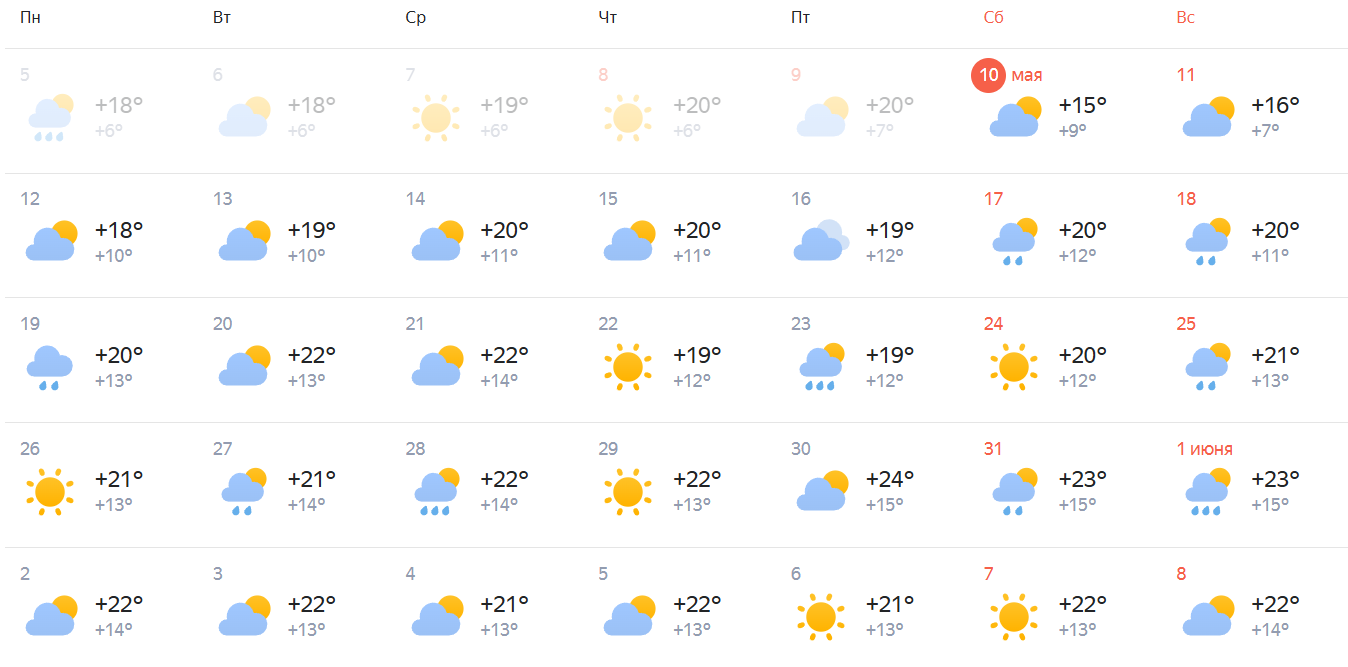Click the Вс weekday column header

pyautogui.click(x=1186, y=18)
